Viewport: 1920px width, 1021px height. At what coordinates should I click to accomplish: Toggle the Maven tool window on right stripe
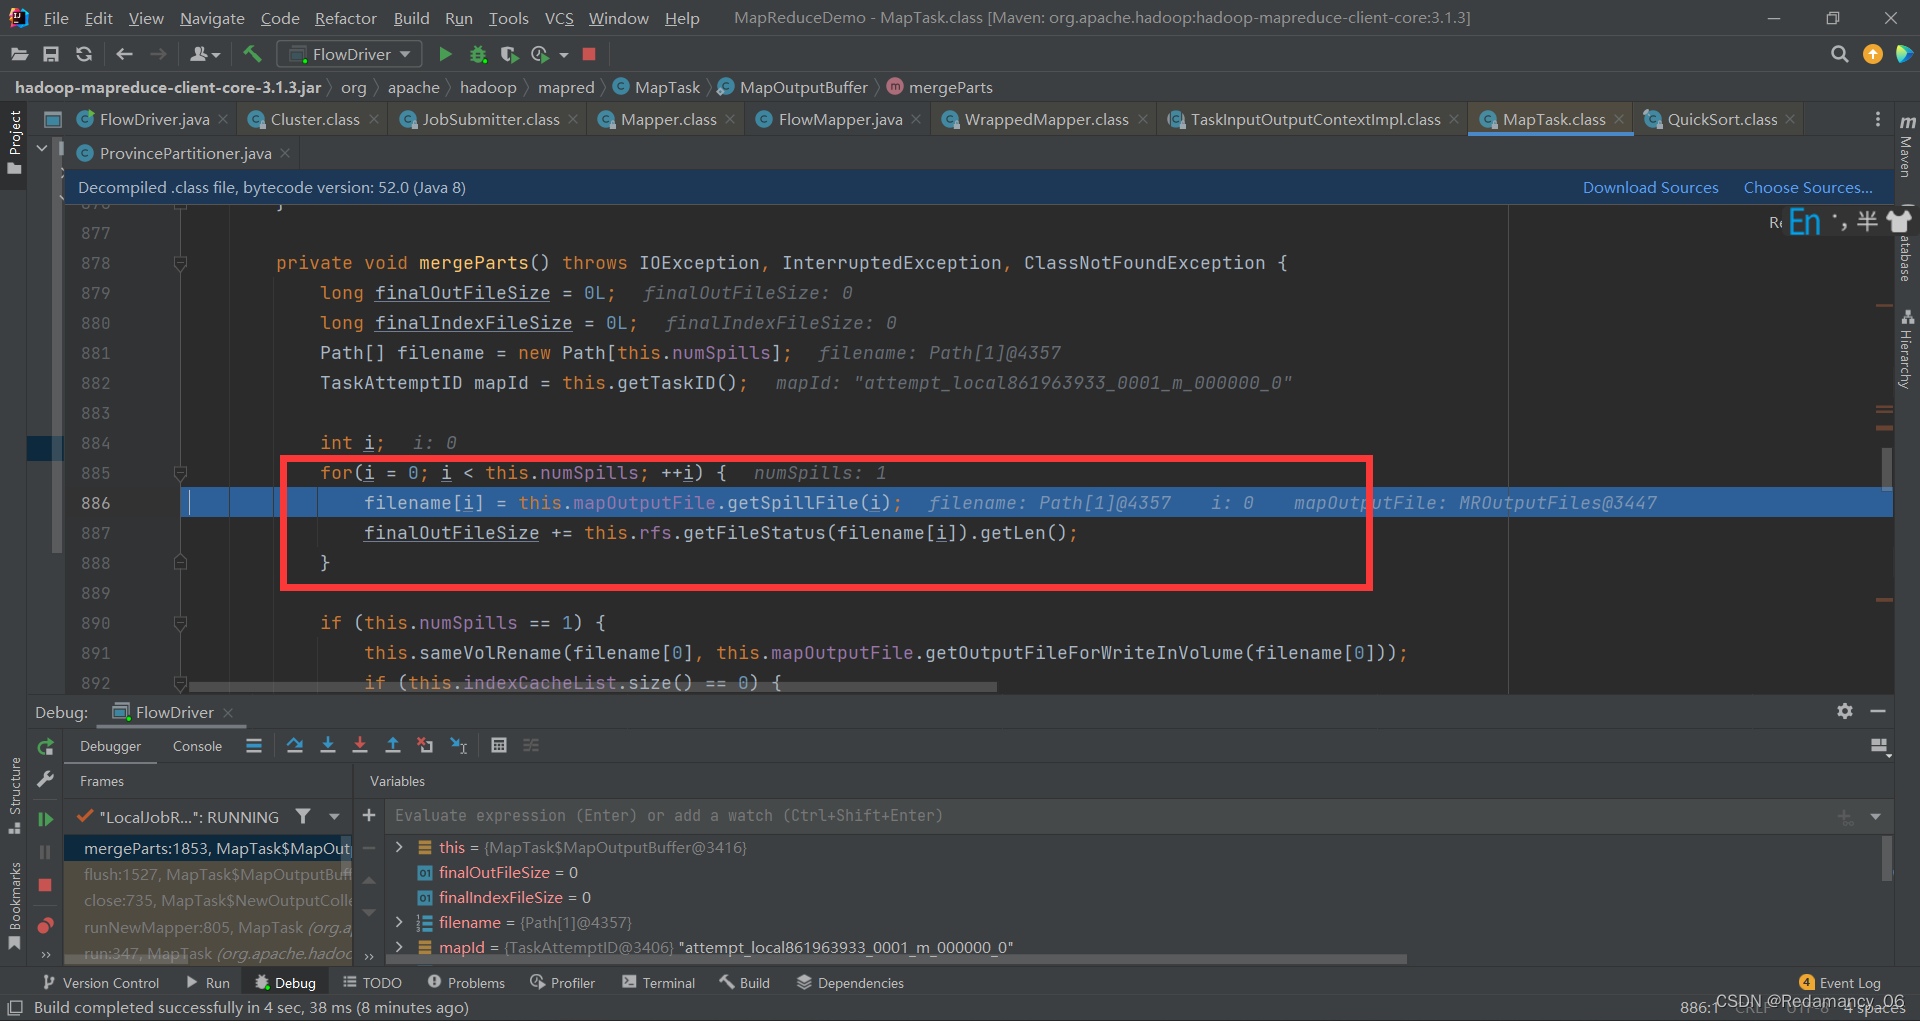(x=1906, y=145)
